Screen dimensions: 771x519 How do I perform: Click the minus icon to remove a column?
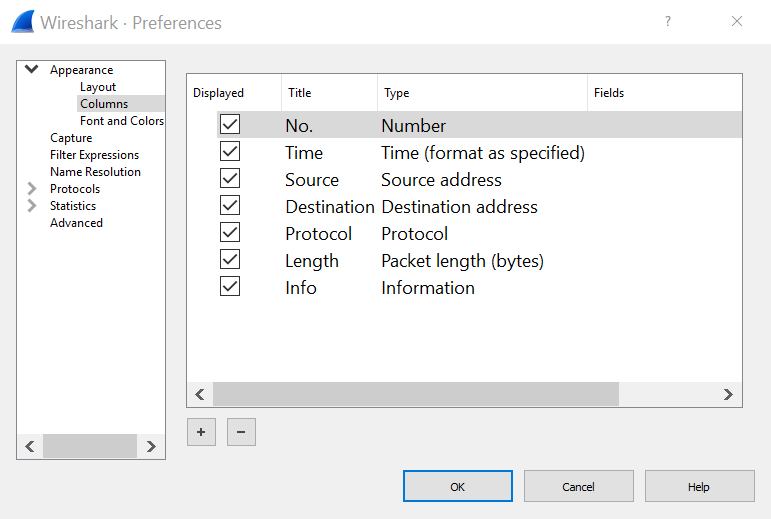pyautogui.click(x=241, y=432)
